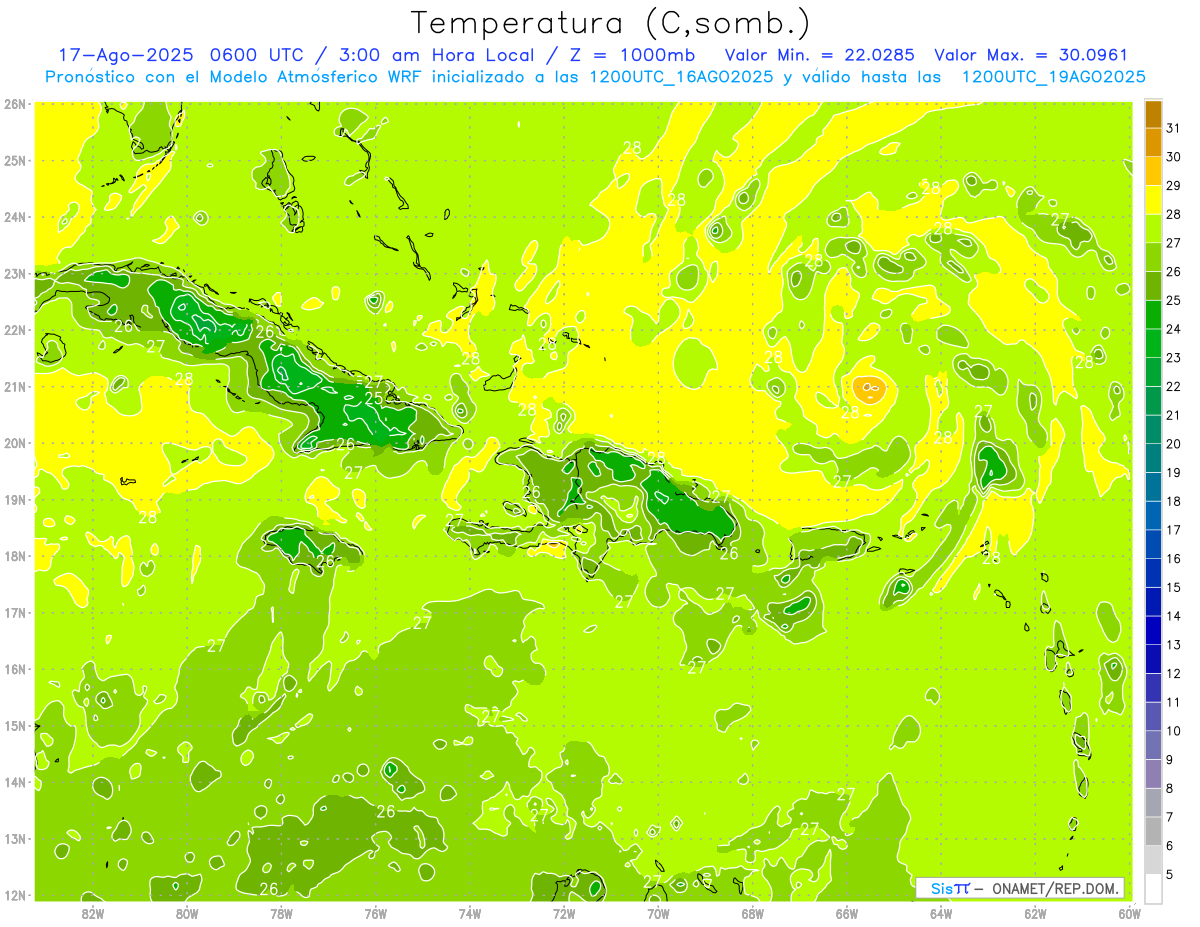Pick the gray swatch between 6 and 7

(1153, 831)
